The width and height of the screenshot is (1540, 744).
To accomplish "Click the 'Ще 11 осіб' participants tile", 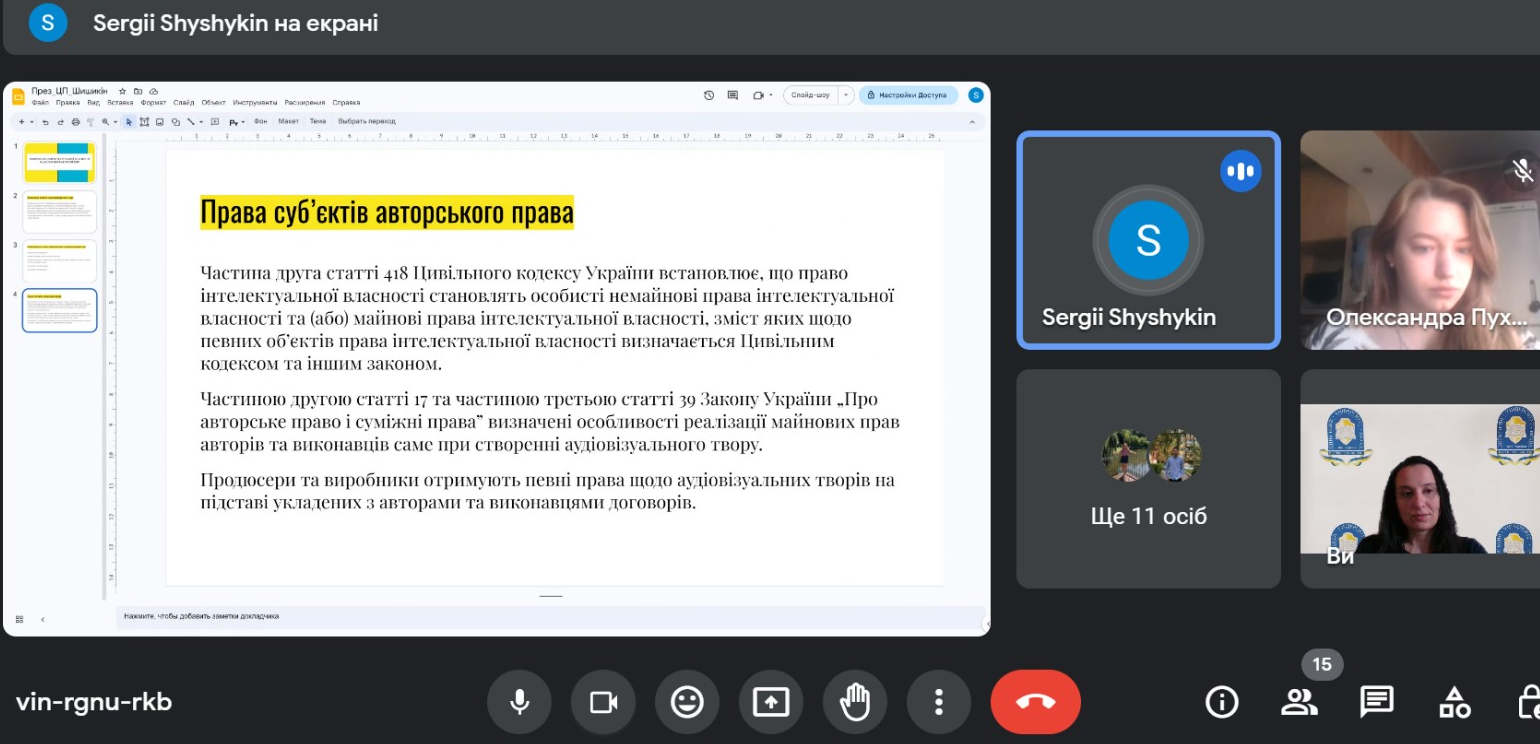I will click(x=1148, y=479).
